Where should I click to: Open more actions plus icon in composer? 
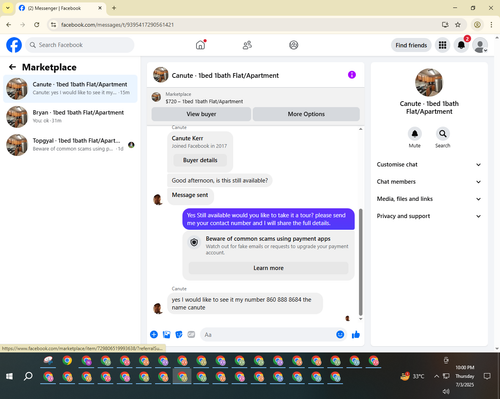(154, 334)
